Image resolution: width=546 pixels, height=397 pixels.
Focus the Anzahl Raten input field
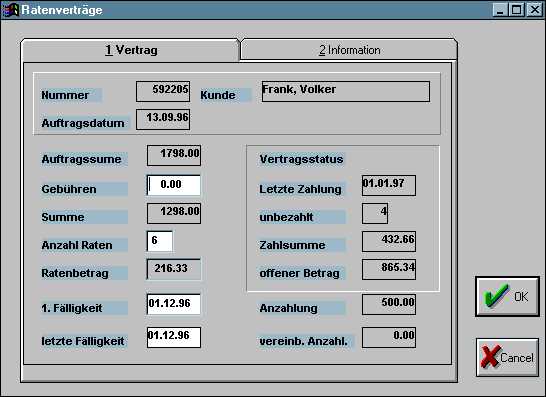click(160, 241)
